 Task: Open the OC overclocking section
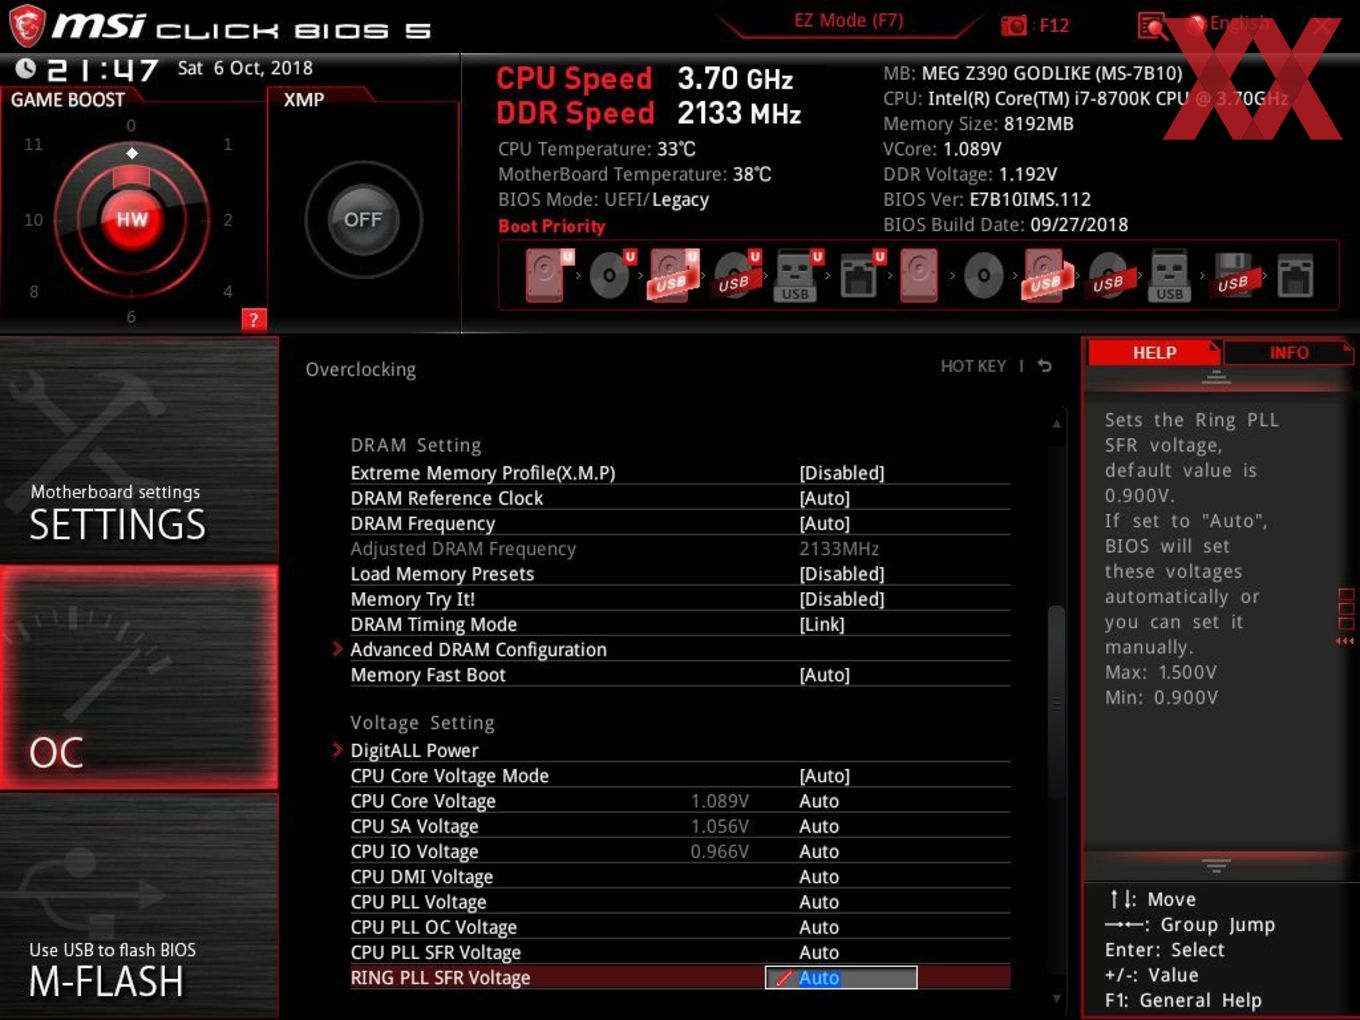(x=139, y=678)
